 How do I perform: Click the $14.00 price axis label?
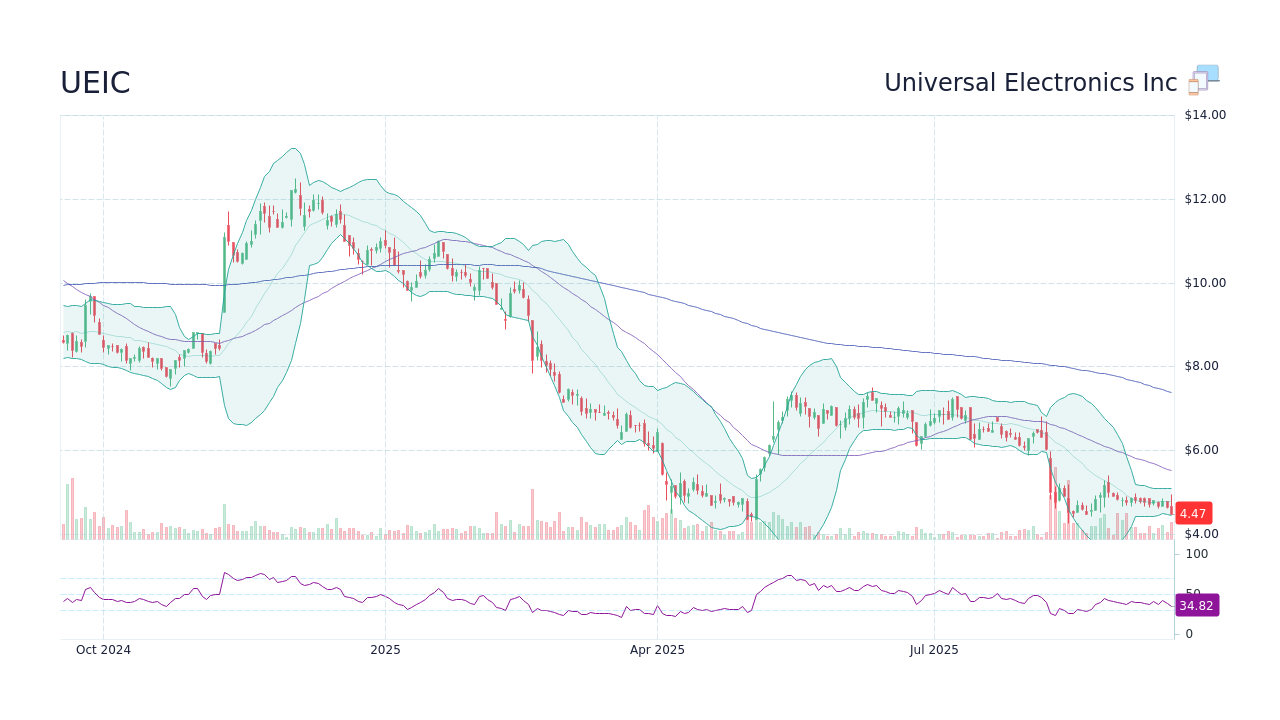1205,115
